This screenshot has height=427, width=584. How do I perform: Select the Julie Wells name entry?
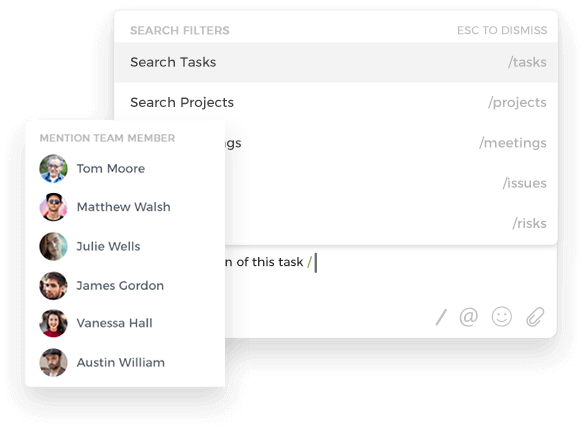[x=108, y=246]
